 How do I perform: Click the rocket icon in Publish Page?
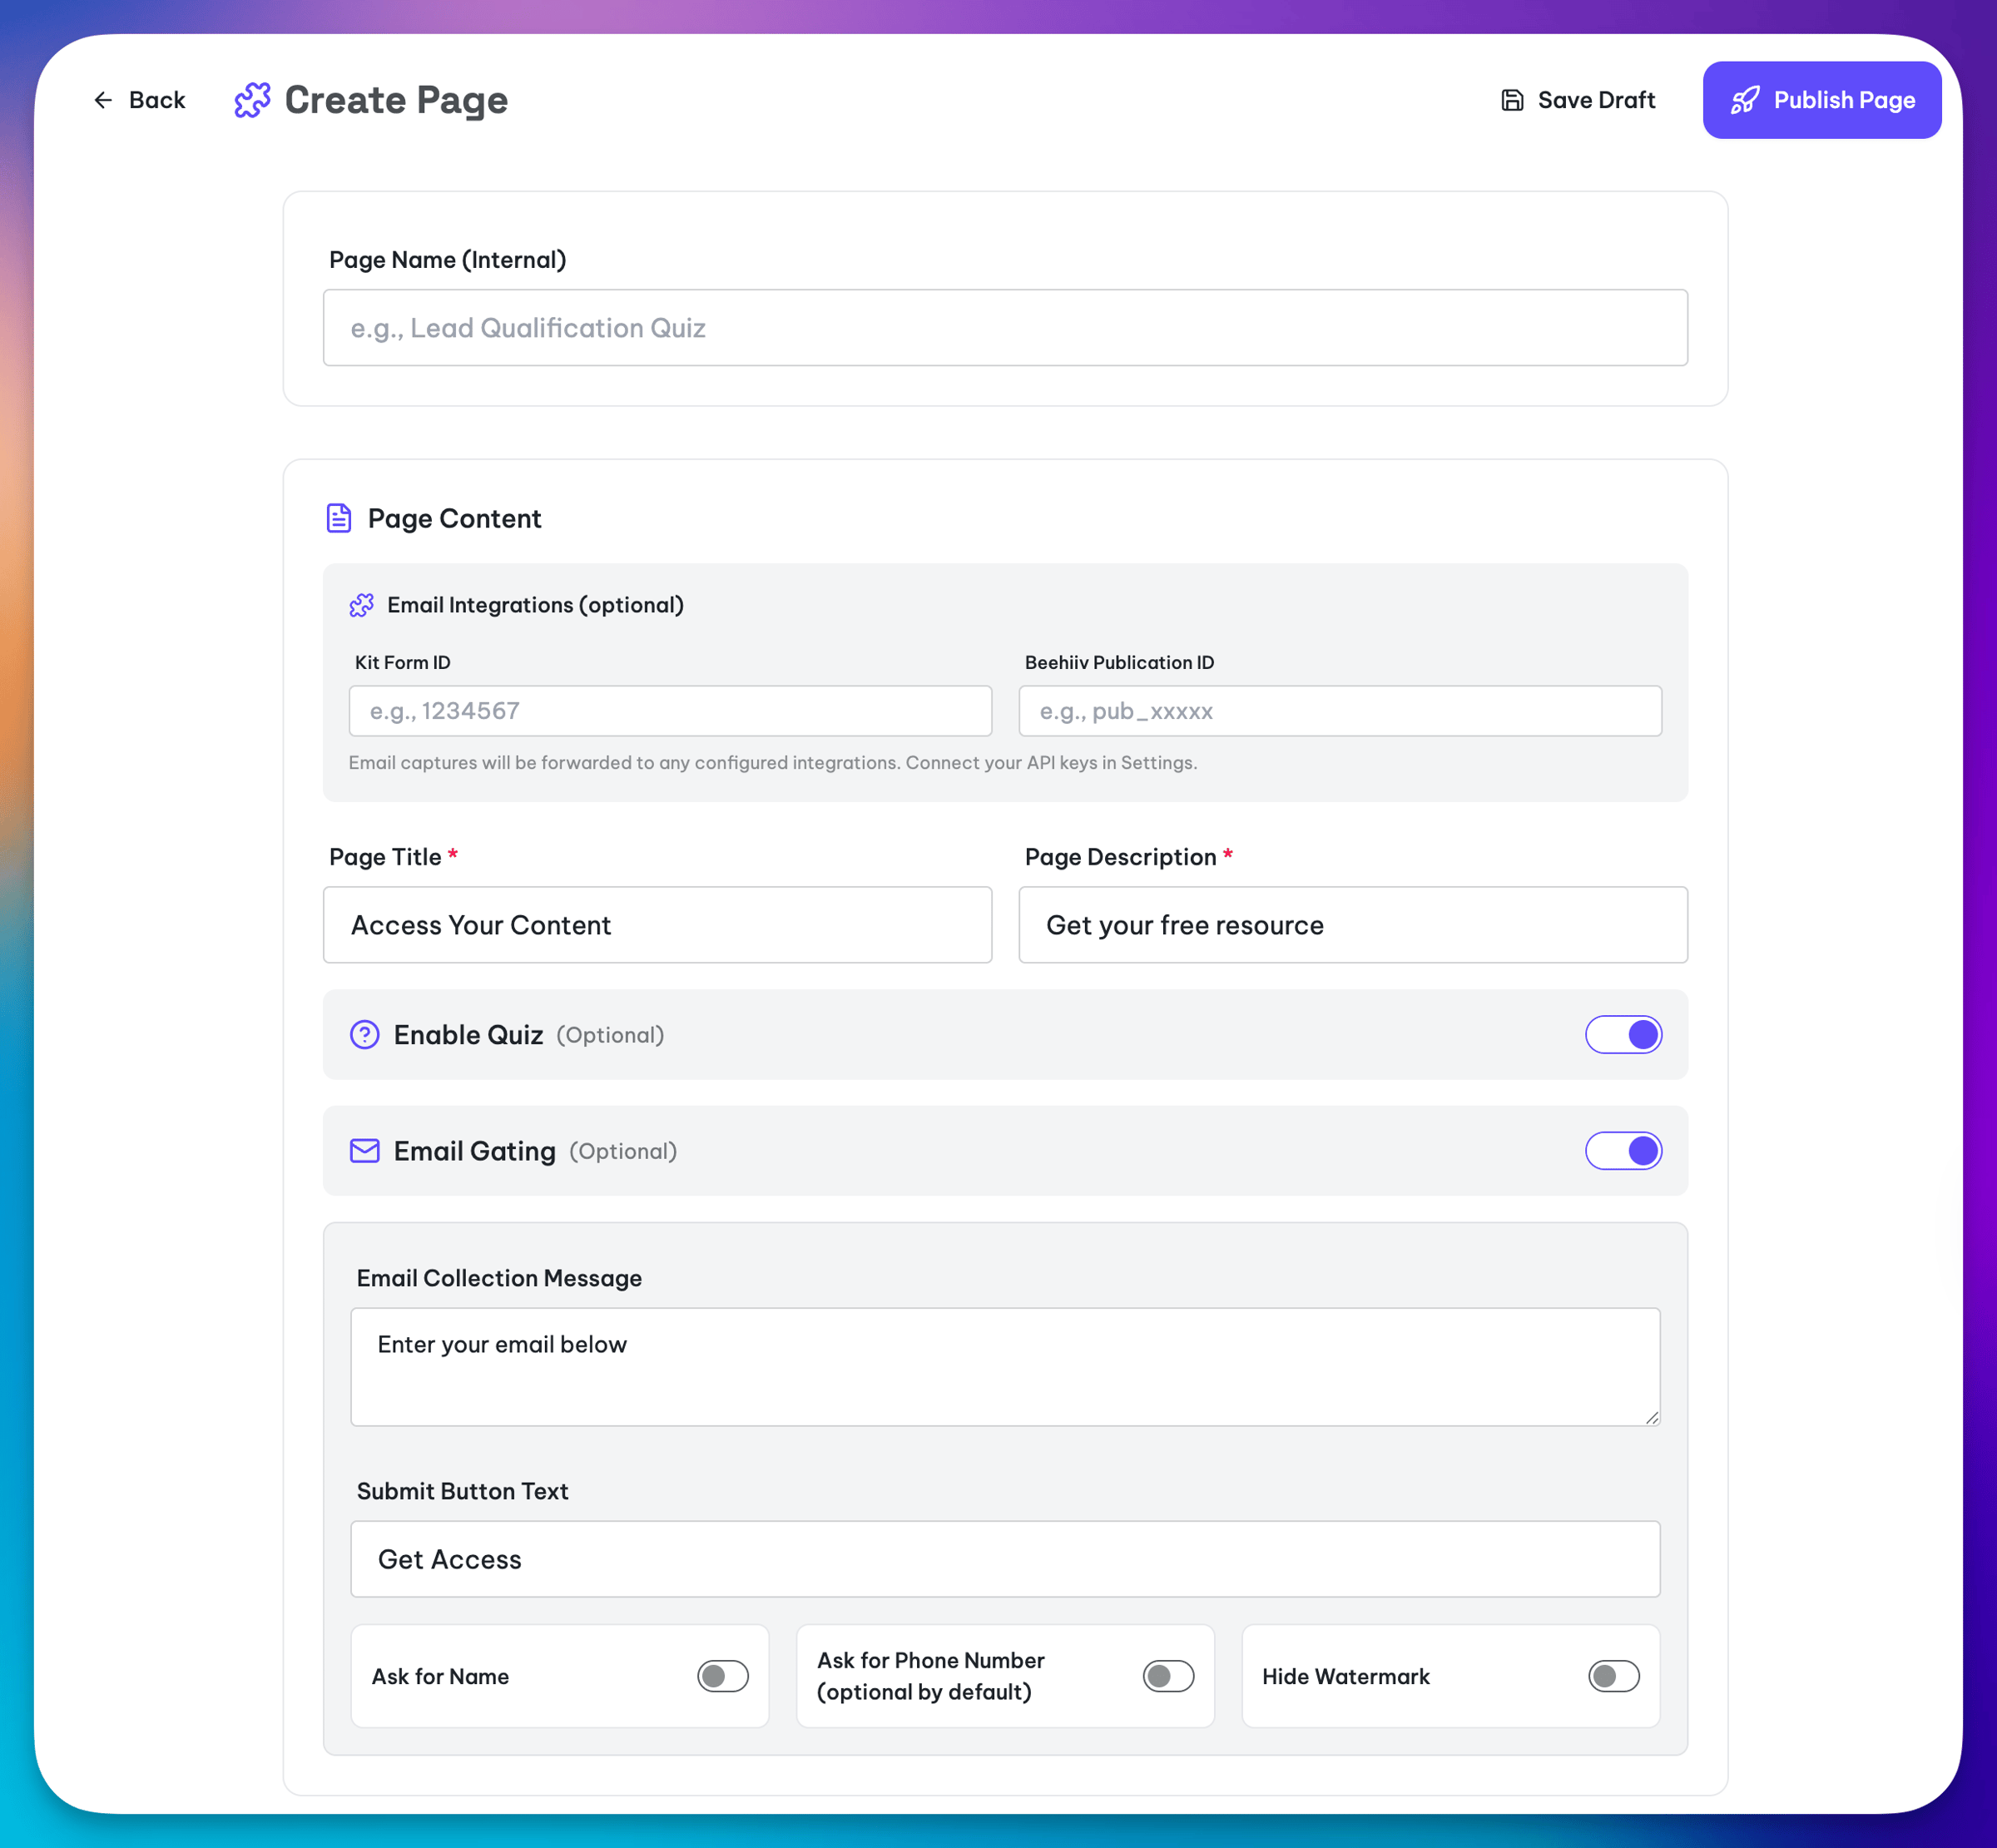tap(1745, 100)
